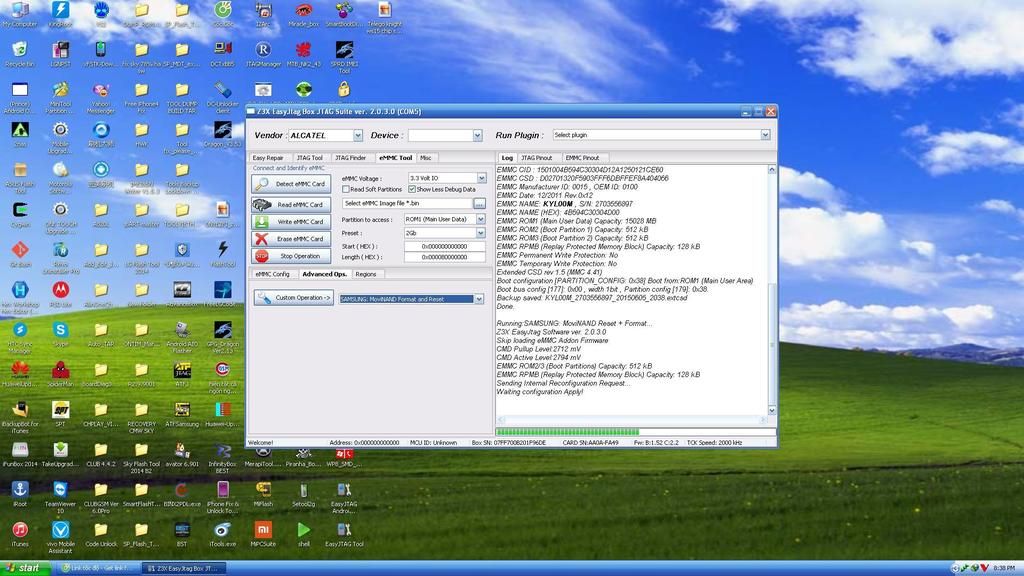Select the KingRoot desktop icon
This screenshot has height=576, width=1024.
(60, 14)
